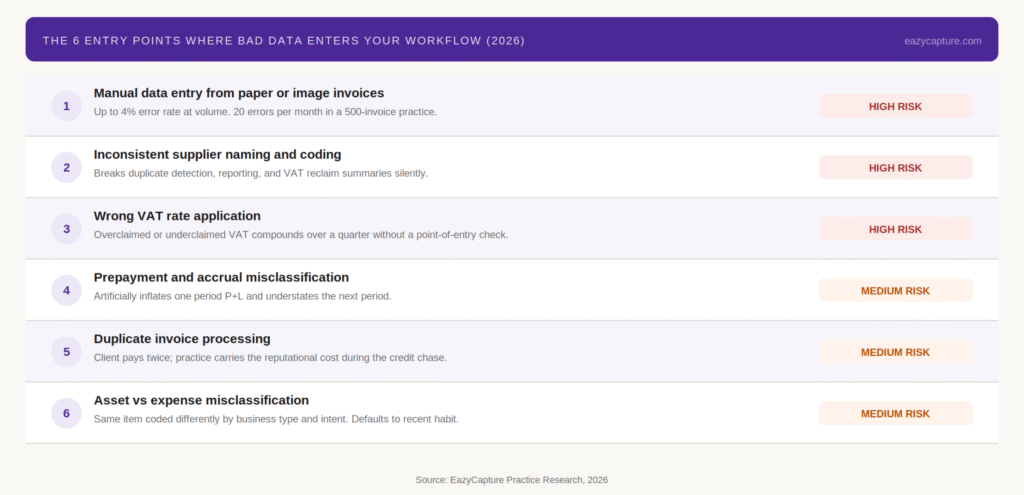Click MEDIUM RISK badge for prepayment misclassification

(895, 291)
